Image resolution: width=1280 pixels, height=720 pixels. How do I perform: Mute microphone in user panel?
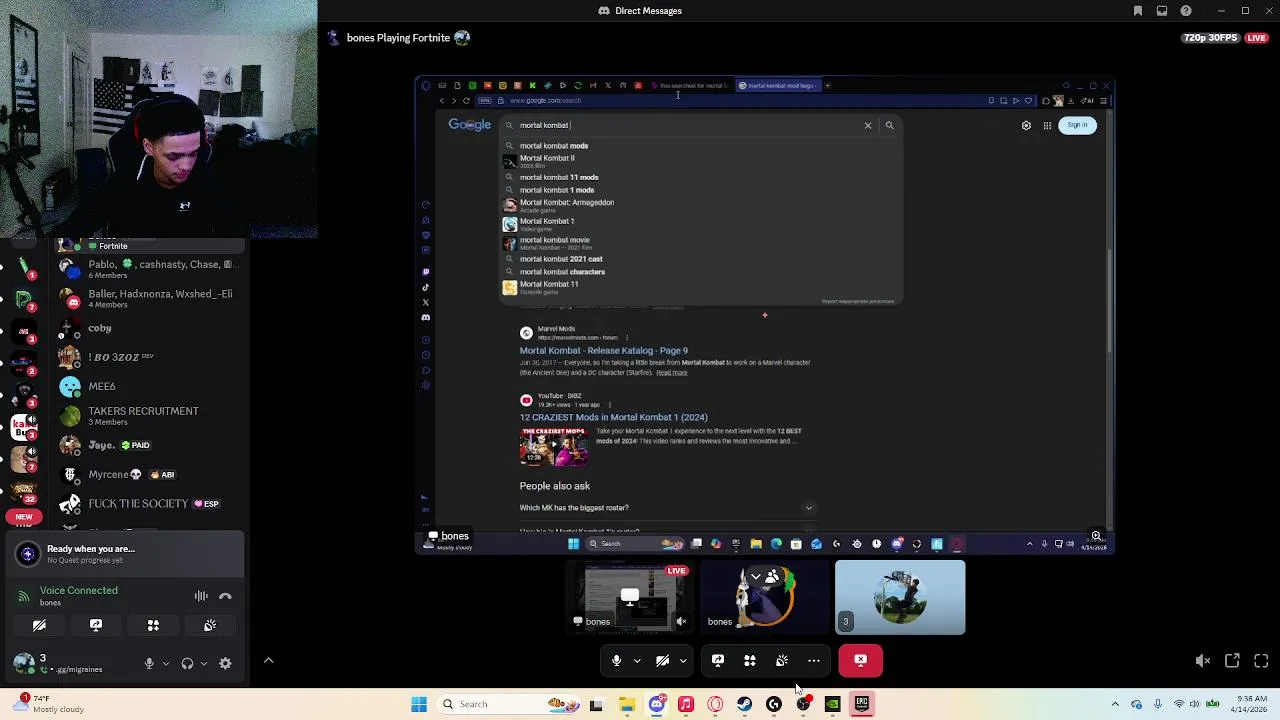pos(149,663)
